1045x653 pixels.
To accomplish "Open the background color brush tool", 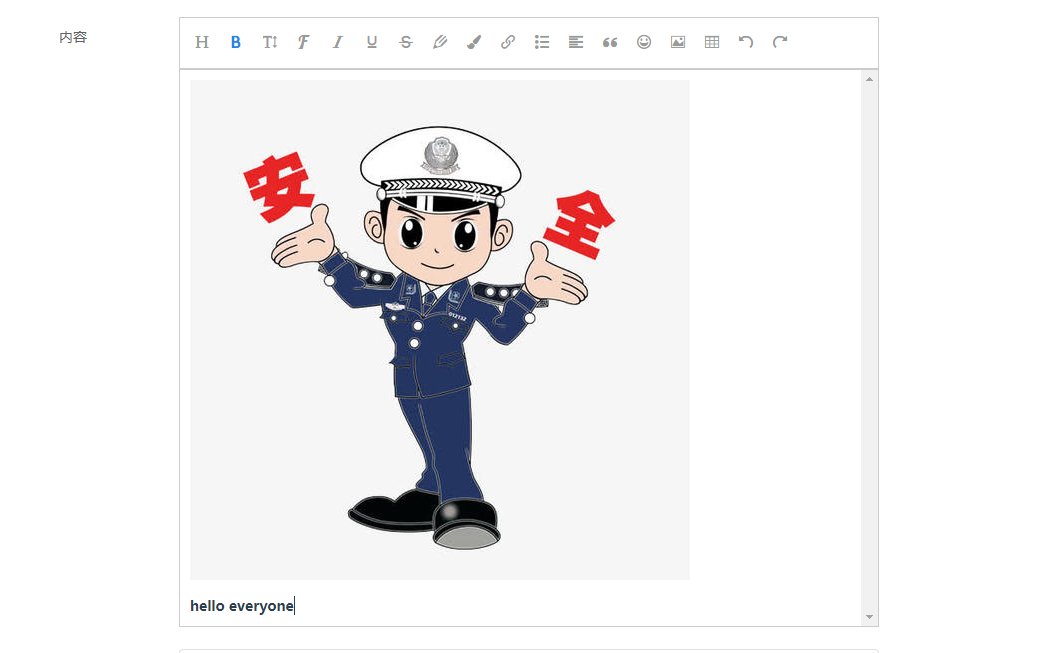I will (x=474, y=43).
